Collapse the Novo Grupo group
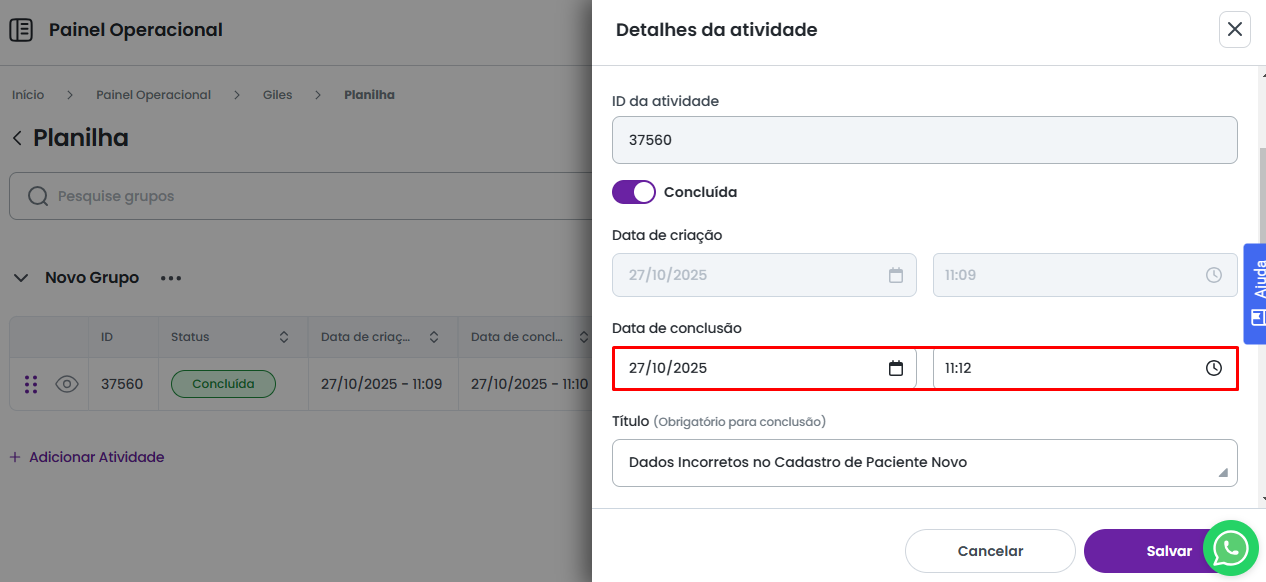 click(x=20, y=278)
